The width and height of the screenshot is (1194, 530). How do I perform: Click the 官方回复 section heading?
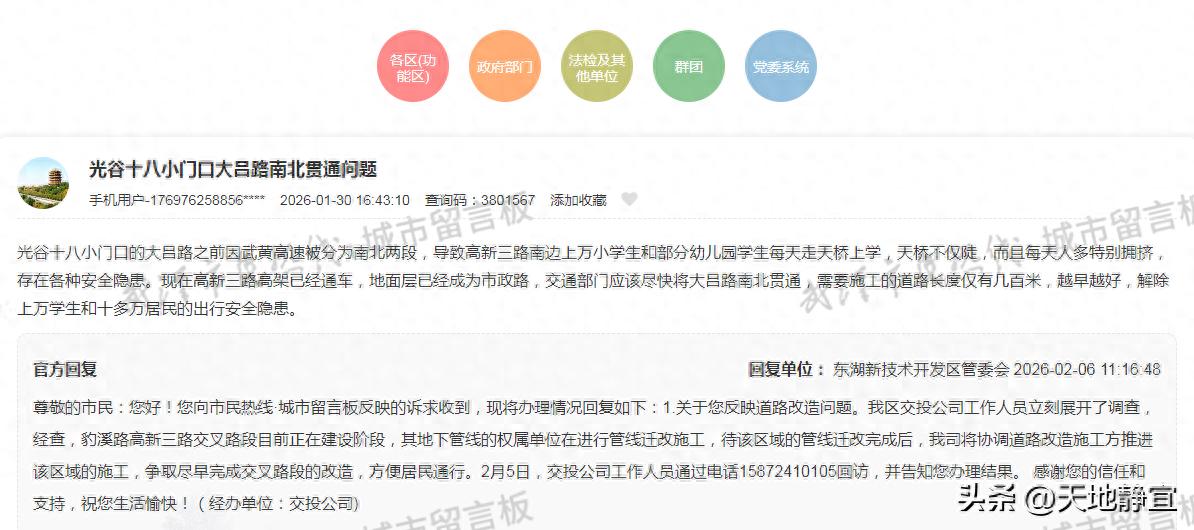65,370
